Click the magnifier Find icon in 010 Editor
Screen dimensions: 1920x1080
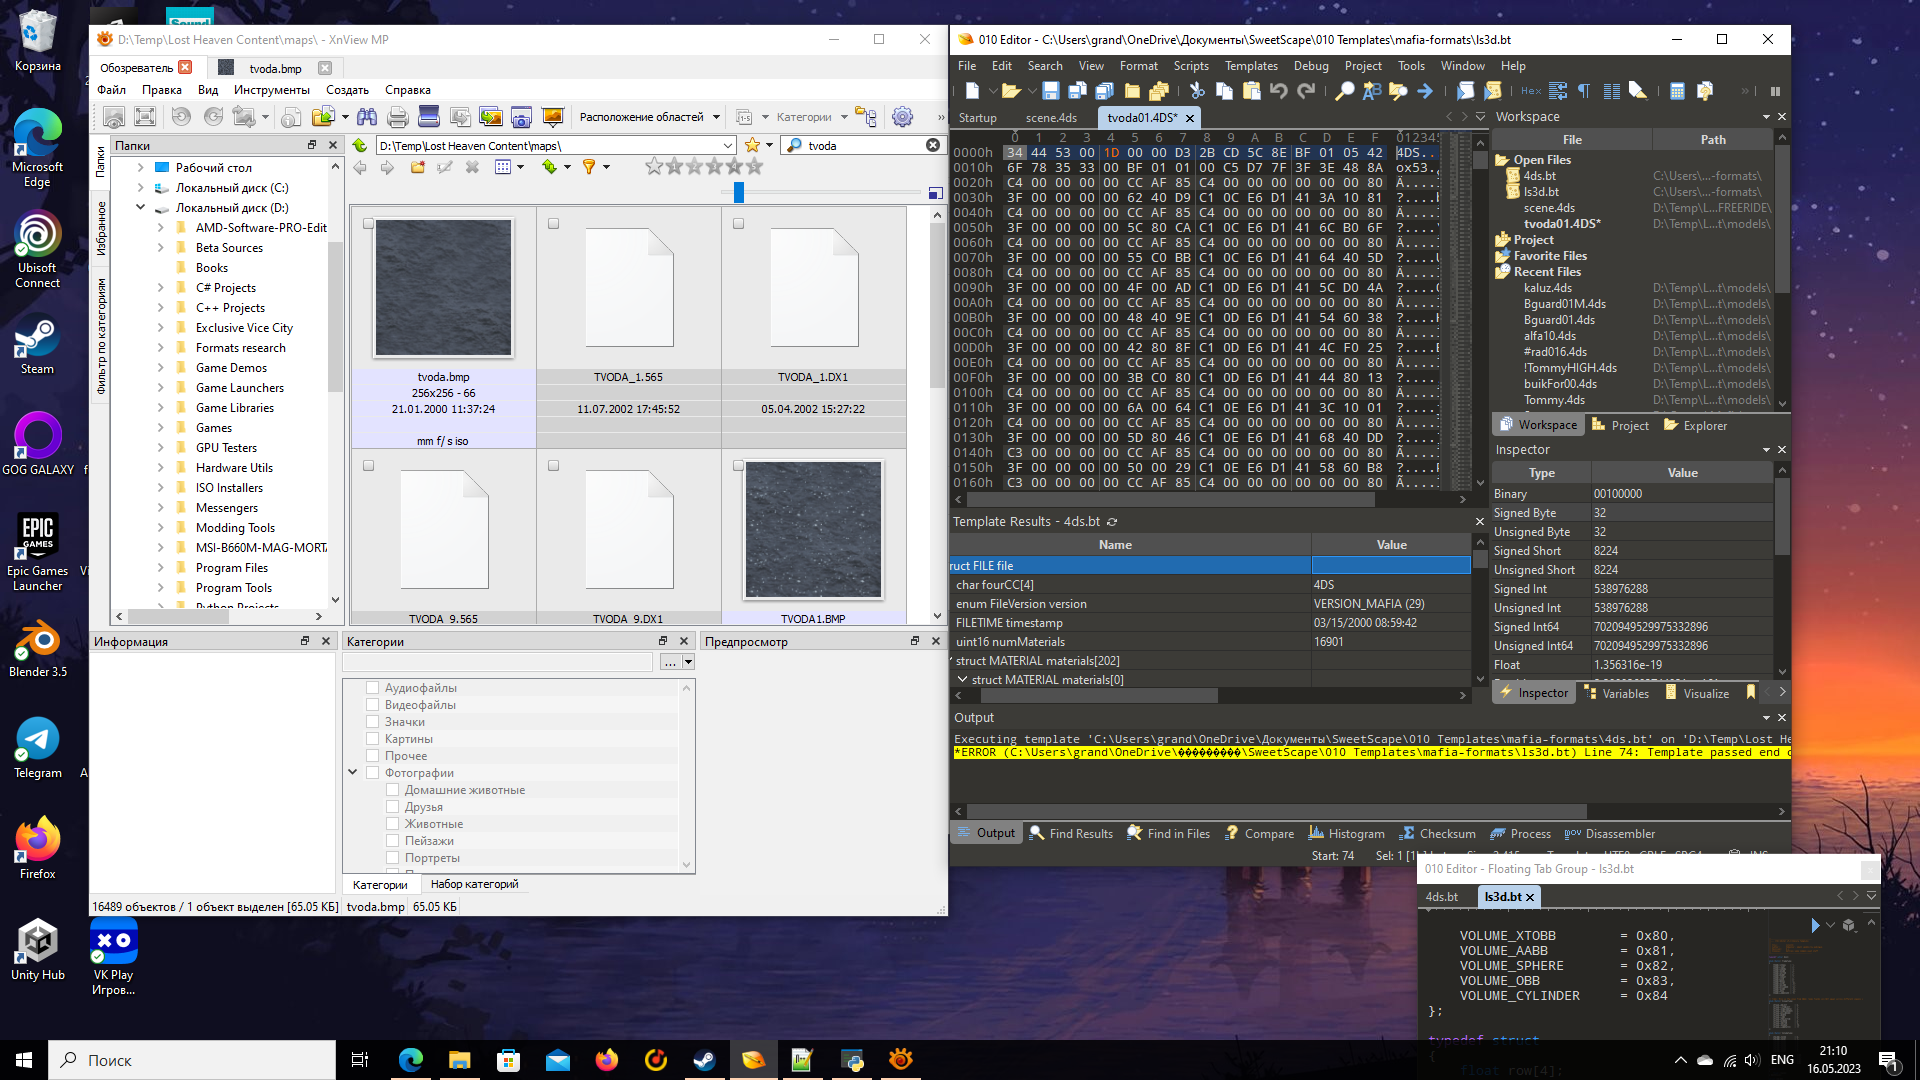click(x=1344, y=91)
